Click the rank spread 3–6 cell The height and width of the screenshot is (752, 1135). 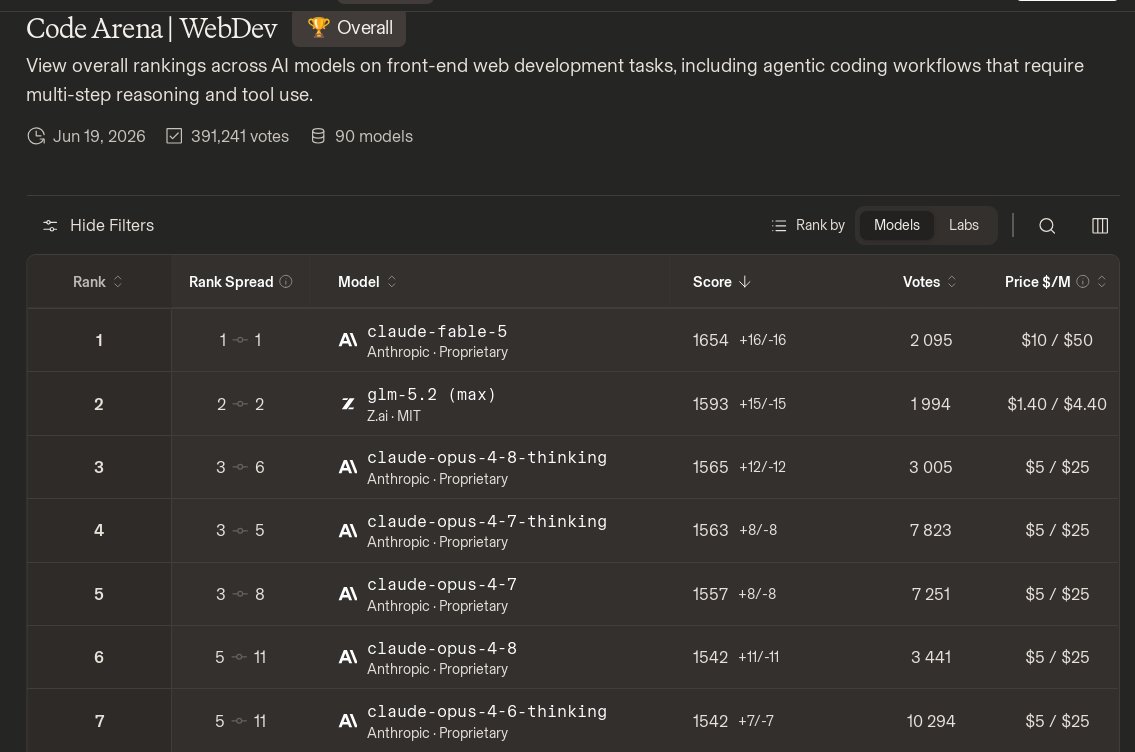coord(240,468)
